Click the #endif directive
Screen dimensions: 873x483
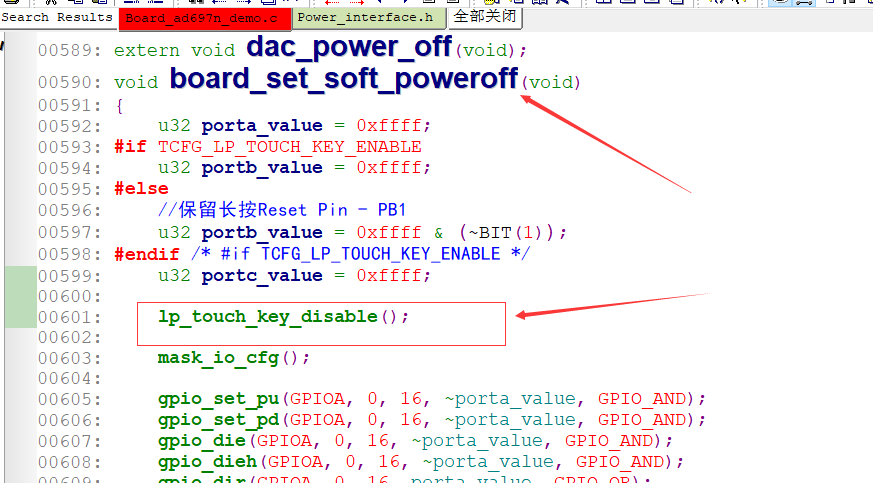[147, 254]
